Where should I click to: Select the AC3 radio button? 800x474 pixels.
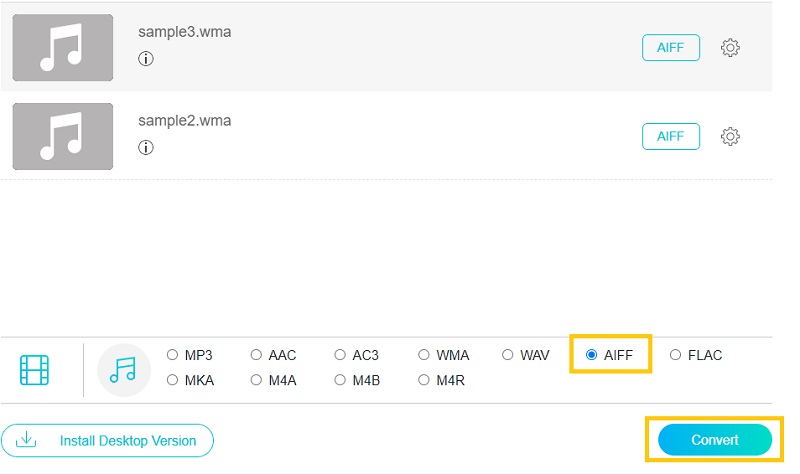341,355
